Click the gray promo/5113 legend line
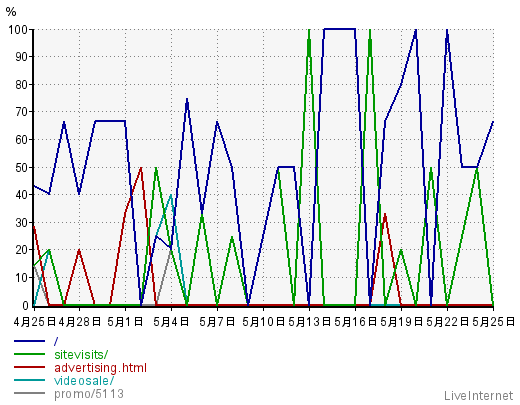This screenshot has height=405, width=520. 29,393
